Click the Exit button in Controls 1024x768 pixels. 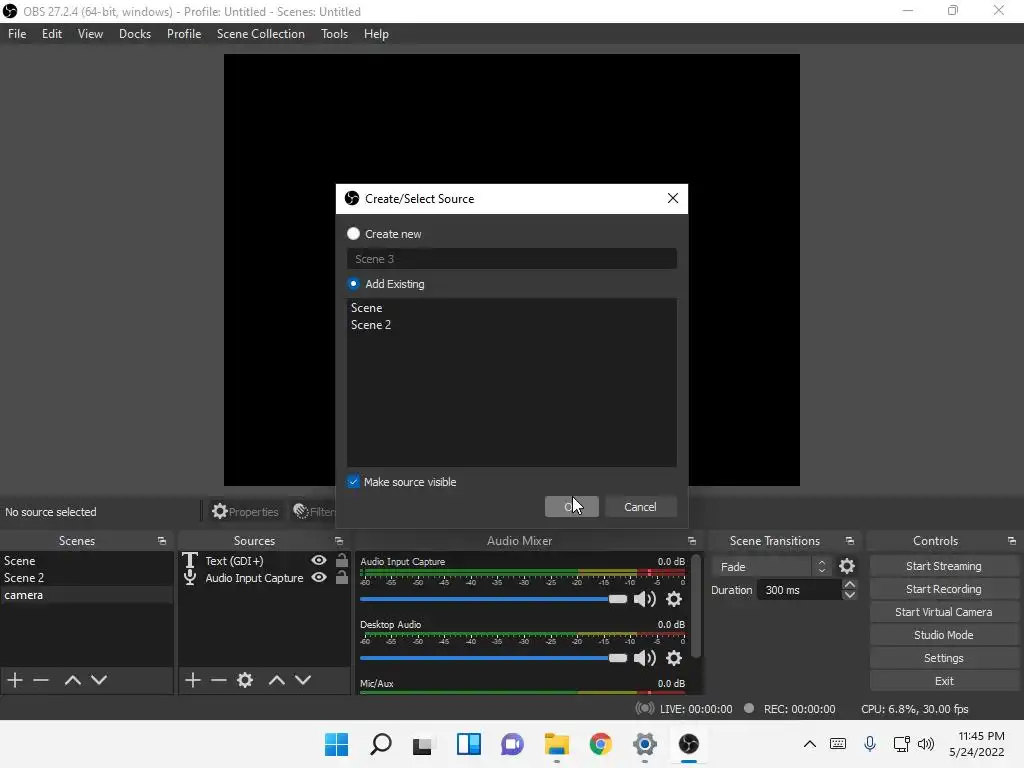pyautogui.click(x=944, y=680)
